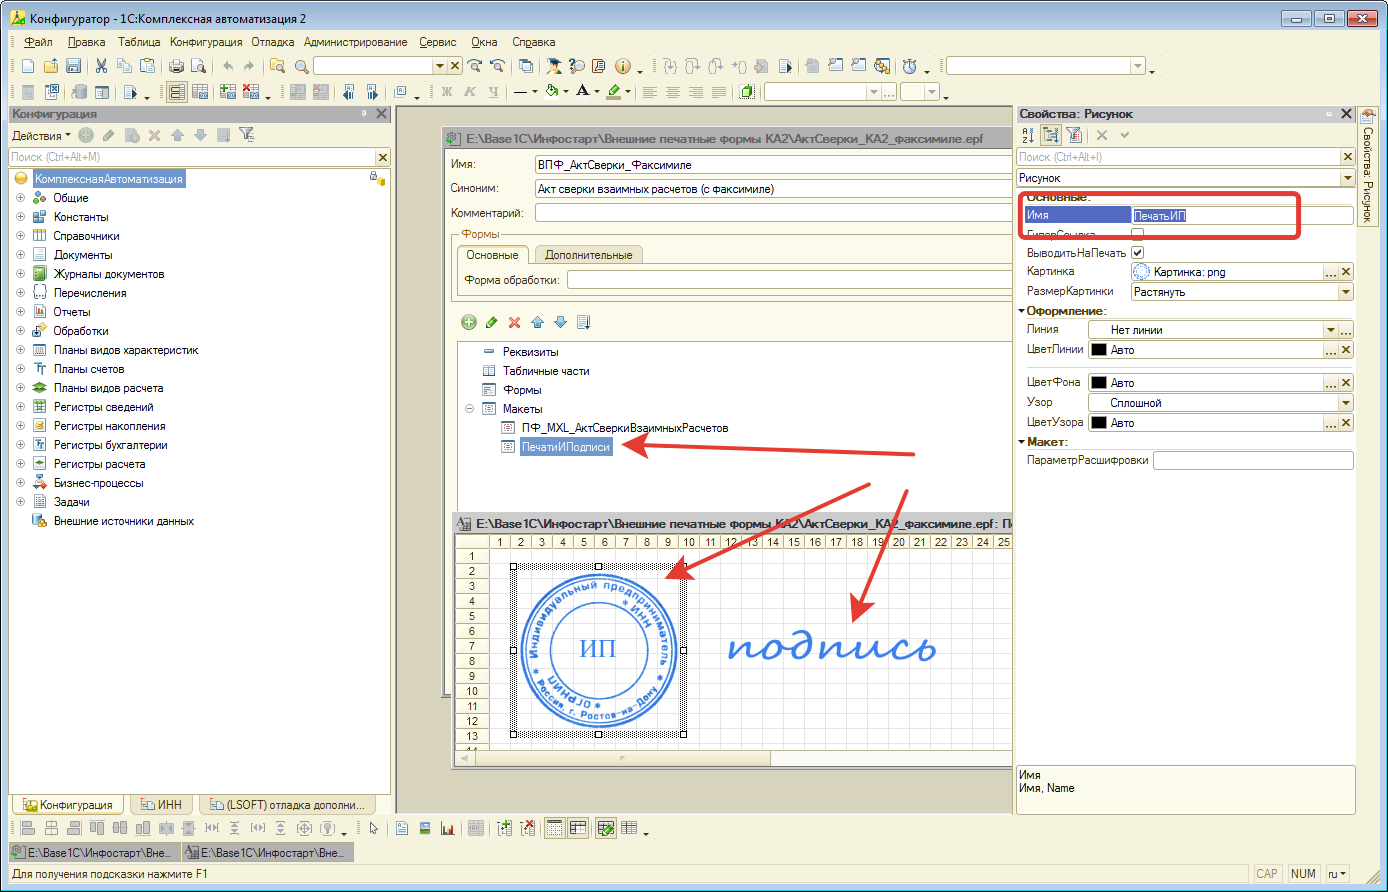Open the Syntax Assistant graduate icon

(x=554, y=66)
